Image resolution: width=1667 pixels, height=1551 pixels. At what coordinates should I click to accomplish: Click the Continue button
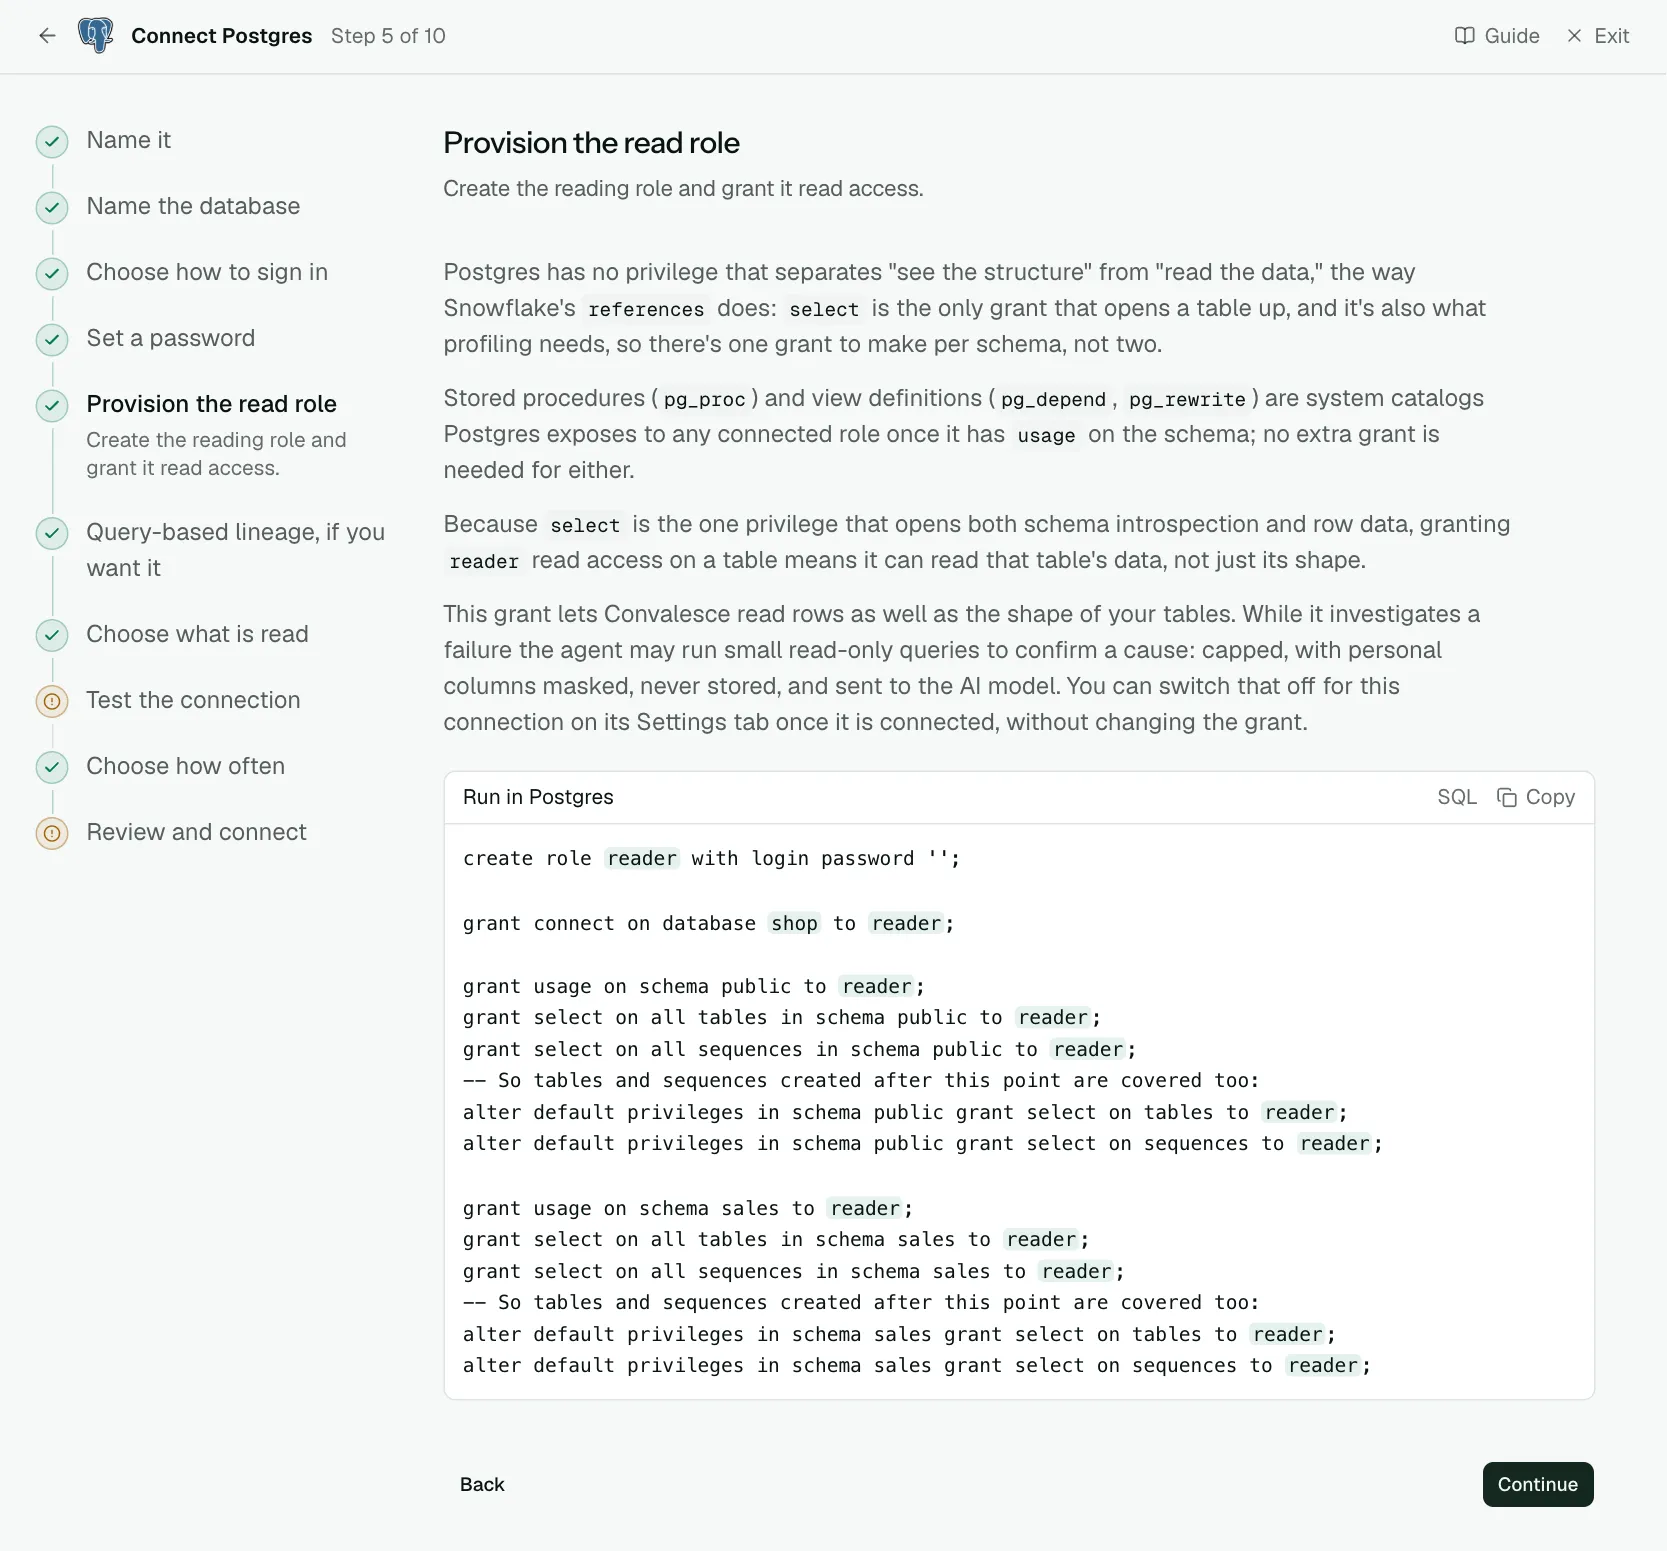[x=1538, y=1485]
